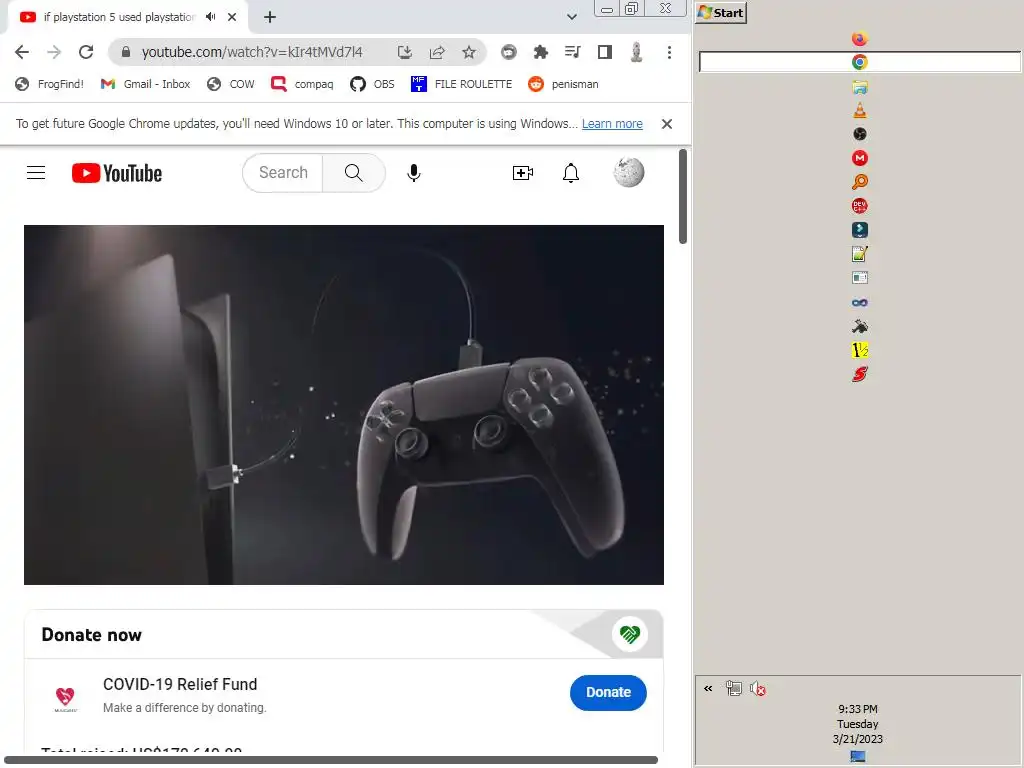Click the address bar URL
Screen dimensions: 1024x768
[252, 52]
